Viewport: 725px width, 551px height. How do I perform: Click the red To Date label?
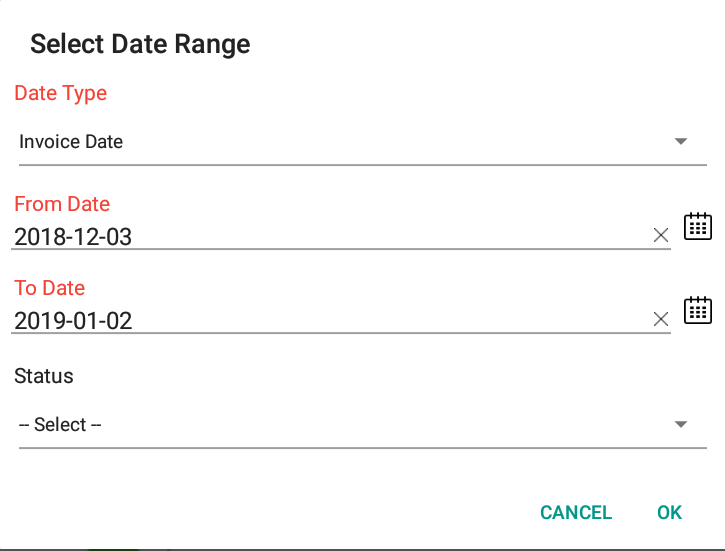coord(49,288)
